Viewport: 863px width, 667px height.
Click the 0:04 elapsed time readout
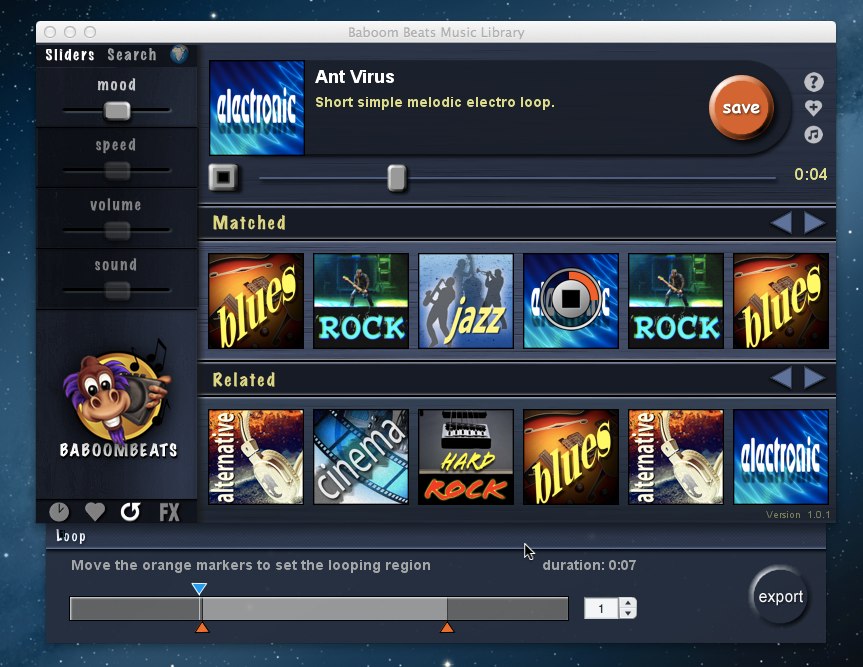pos(810,174)
